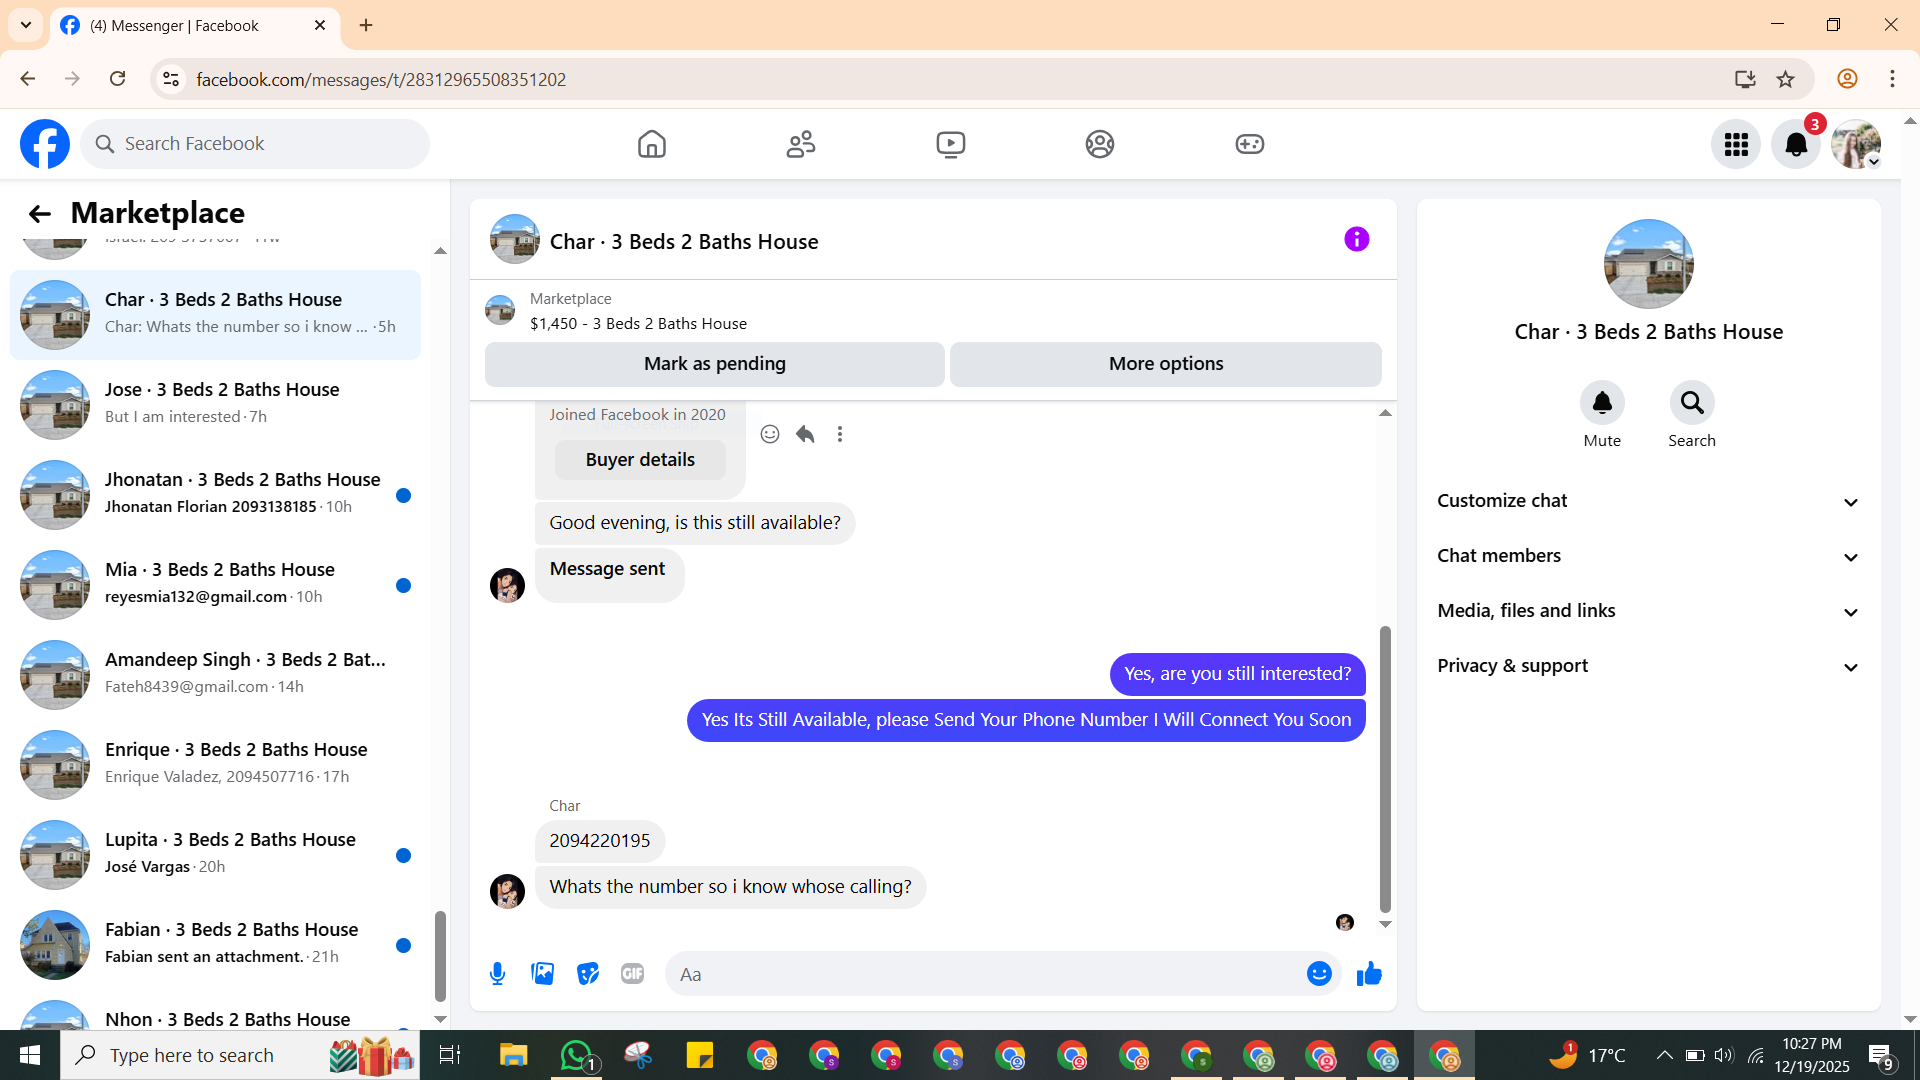Search within the conversation
The height and width of the screenshot is (1080, 1920).
(x=1691, y=403)
